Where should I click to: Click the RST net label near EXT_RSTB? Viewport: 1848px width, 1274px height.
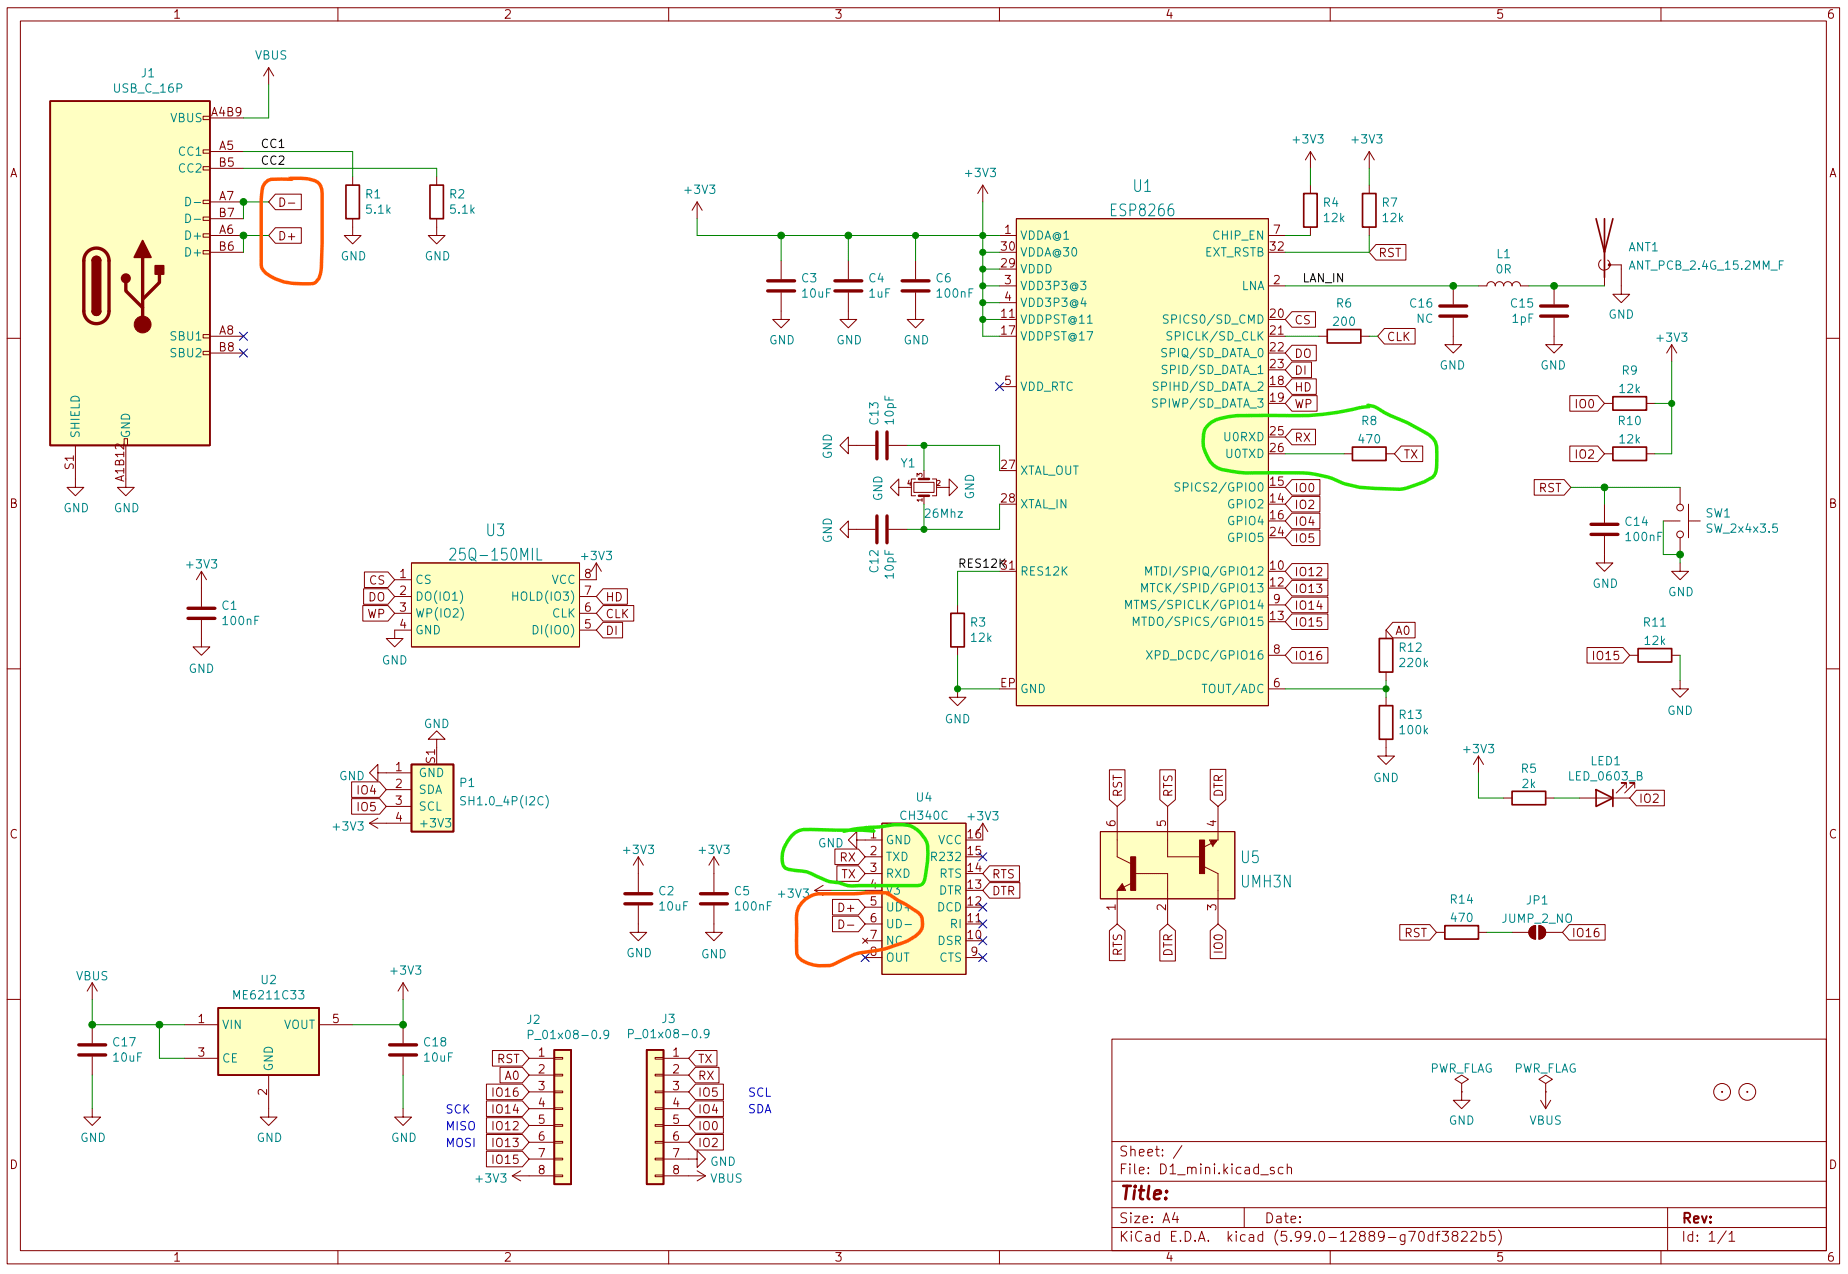point(1390,252)
